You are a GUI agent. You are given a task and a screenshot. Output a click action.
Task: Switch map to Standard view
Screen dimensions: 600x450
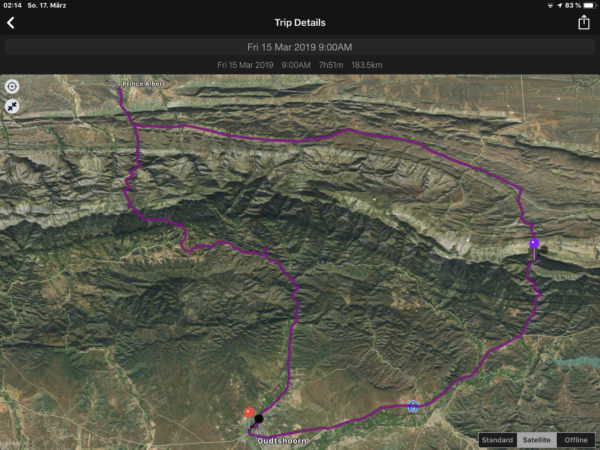tap(497, 440)
